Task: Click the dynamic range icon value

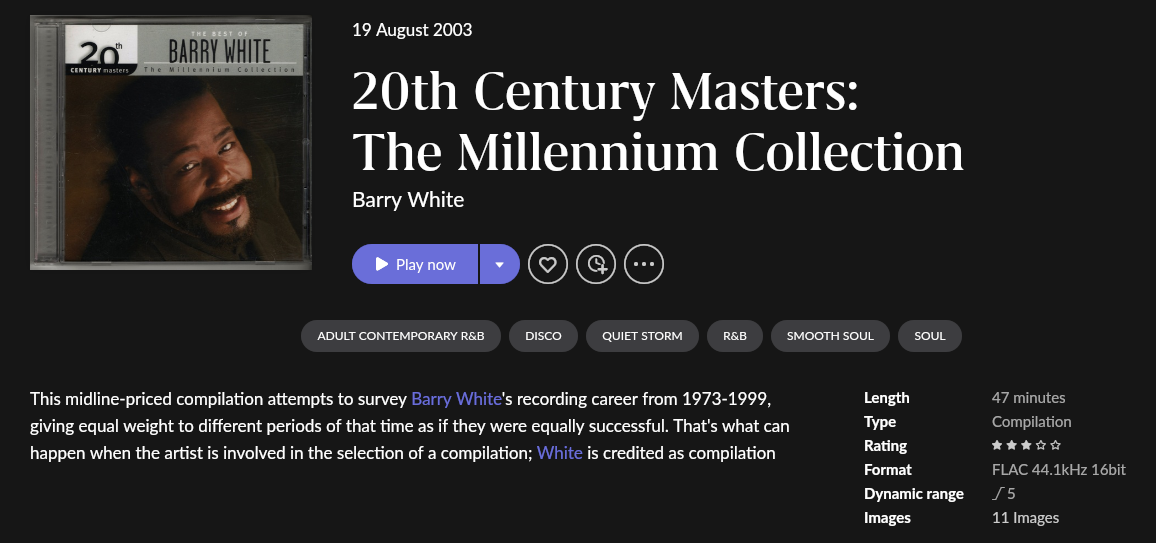Action: click(x=1004, y=494)
